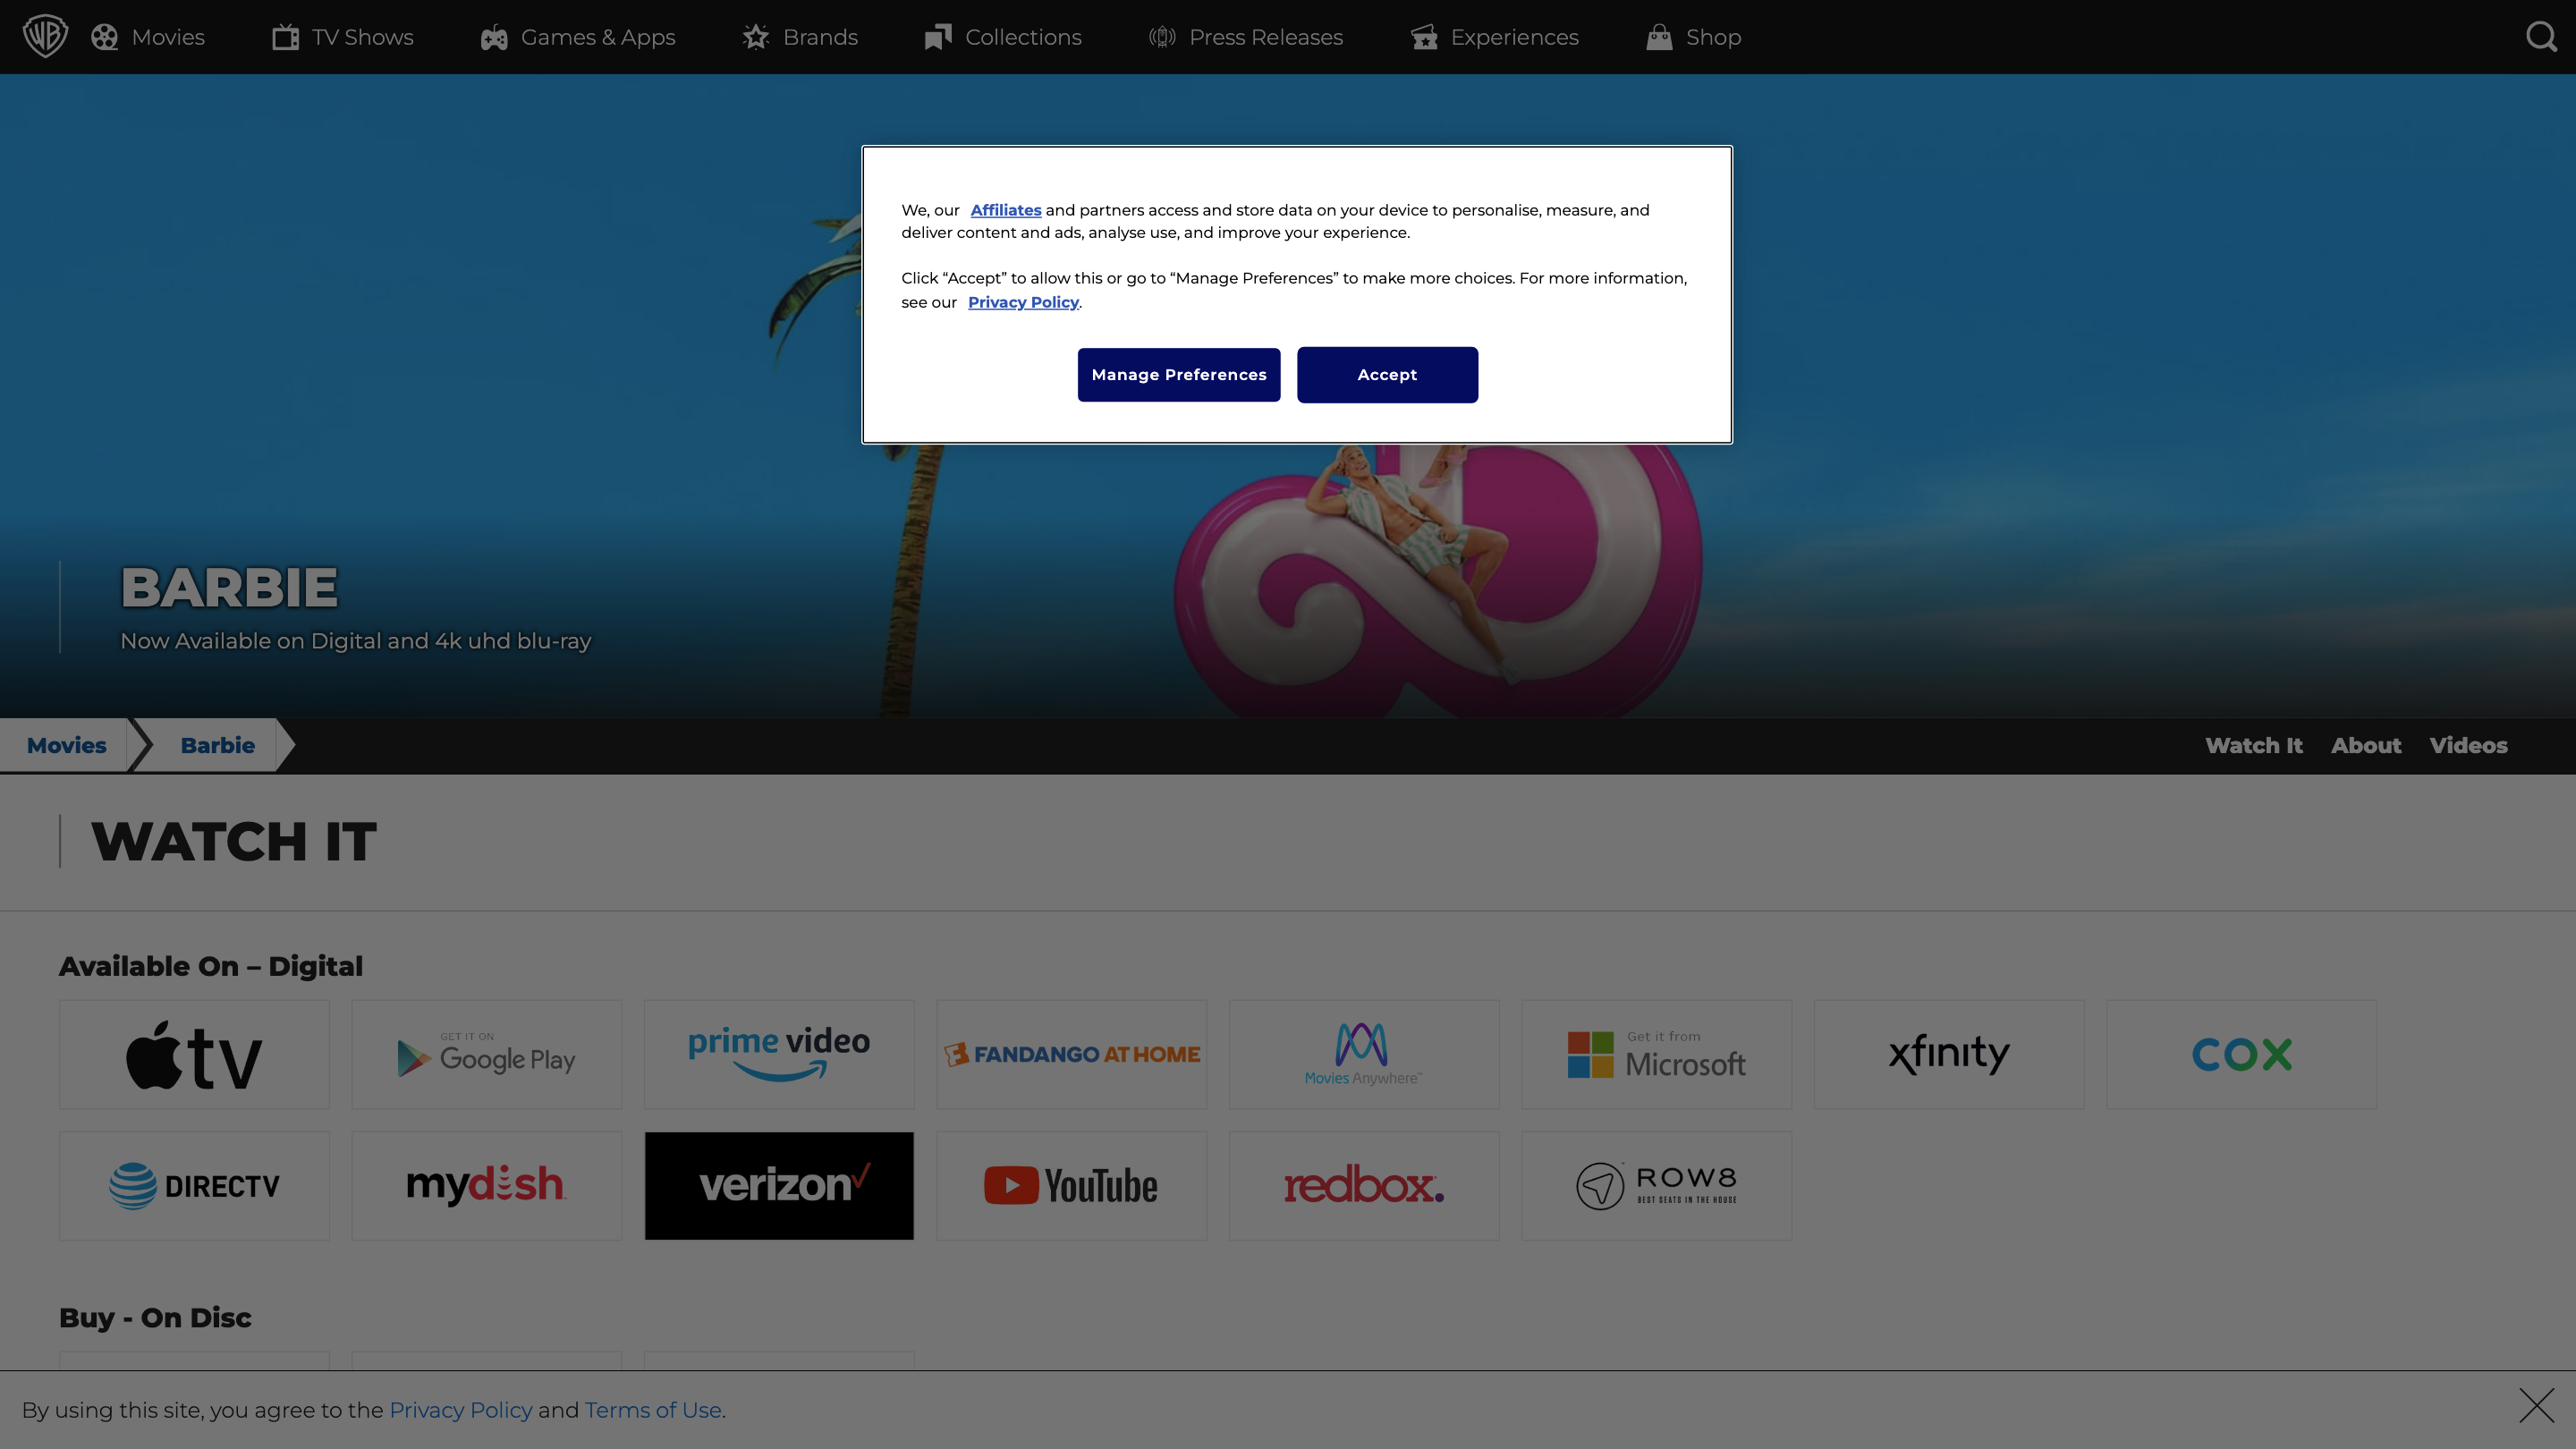Click the Warner Bros shield logo
This screenshot has width=2576, height=1449.
(x=45, y=37)
